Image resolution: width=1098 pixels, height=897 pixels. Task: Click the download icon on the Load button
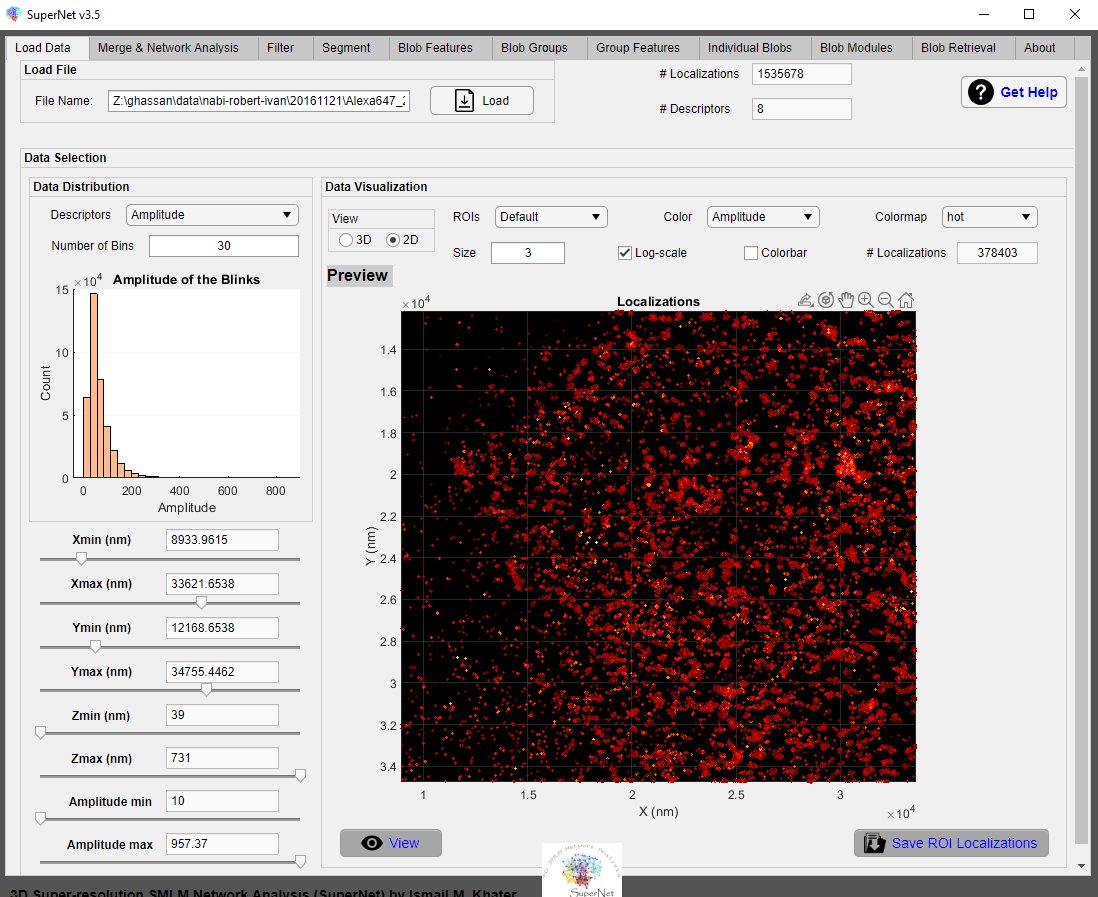[464, 101]
